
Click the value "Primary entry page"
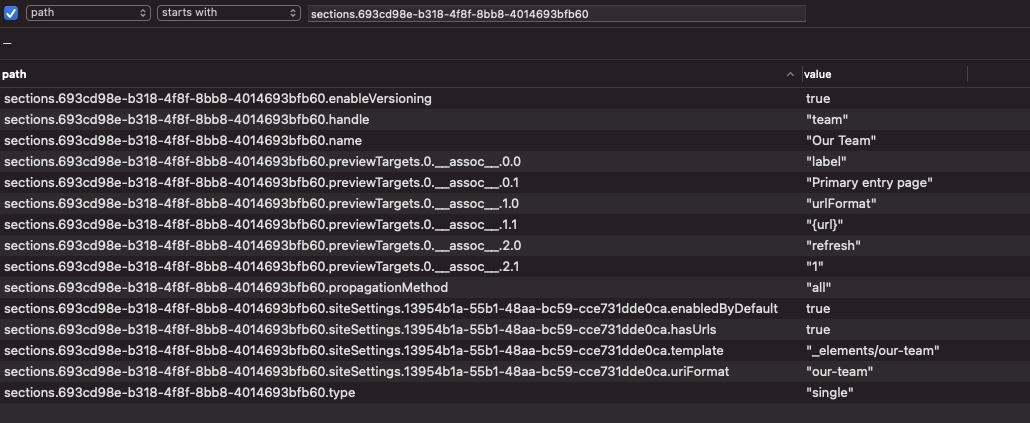(870, 183)
